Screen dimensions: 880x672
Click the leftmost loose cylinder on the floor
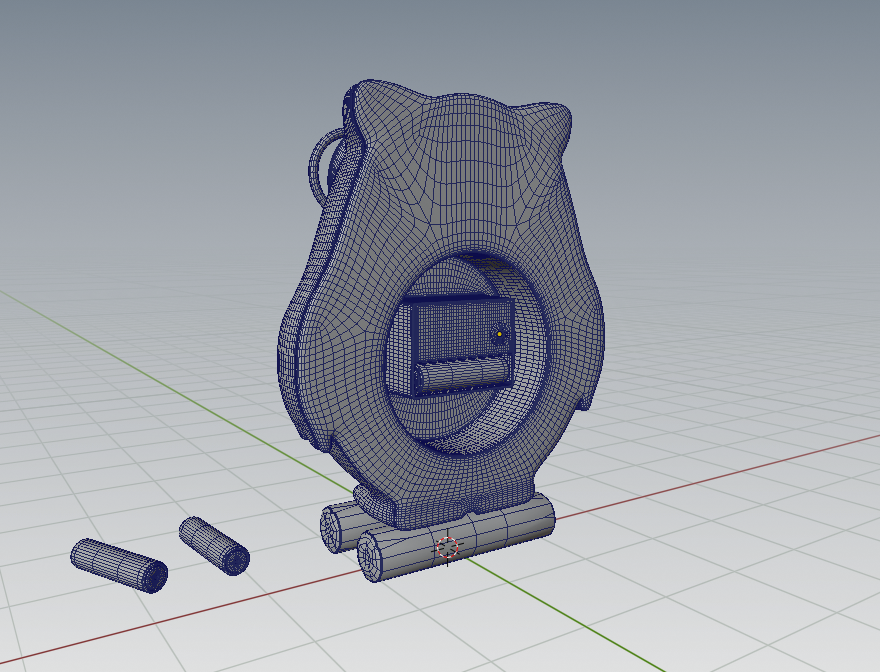tap(118, 566)
